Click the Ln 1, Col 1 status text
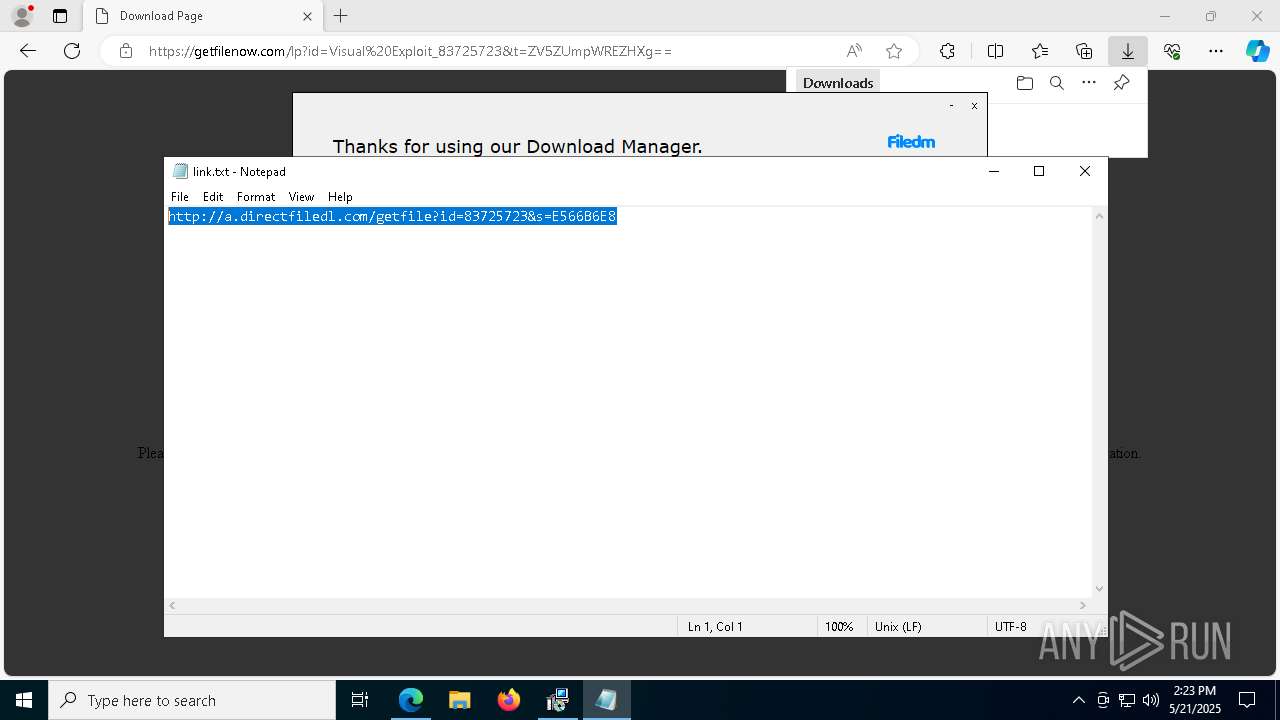Screen dimensions: 1280x720 click(715, 627)
